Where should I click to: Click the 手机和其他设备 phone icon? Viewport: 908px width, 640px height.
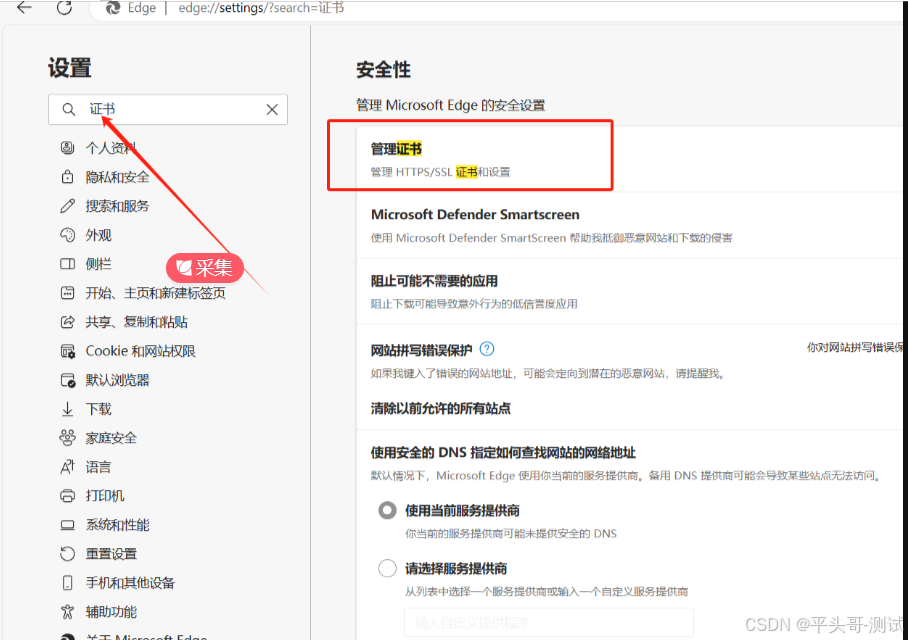coord(67,583)
